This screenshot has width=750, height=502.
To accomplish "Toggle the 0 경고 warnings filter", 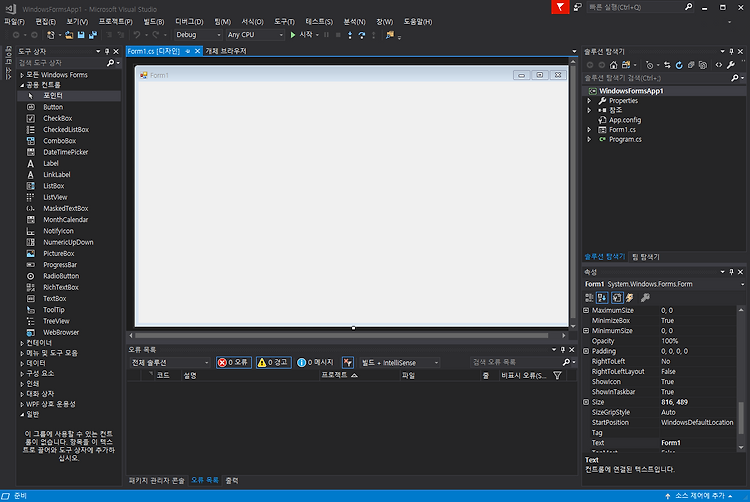I will click(x=273, y=362).
